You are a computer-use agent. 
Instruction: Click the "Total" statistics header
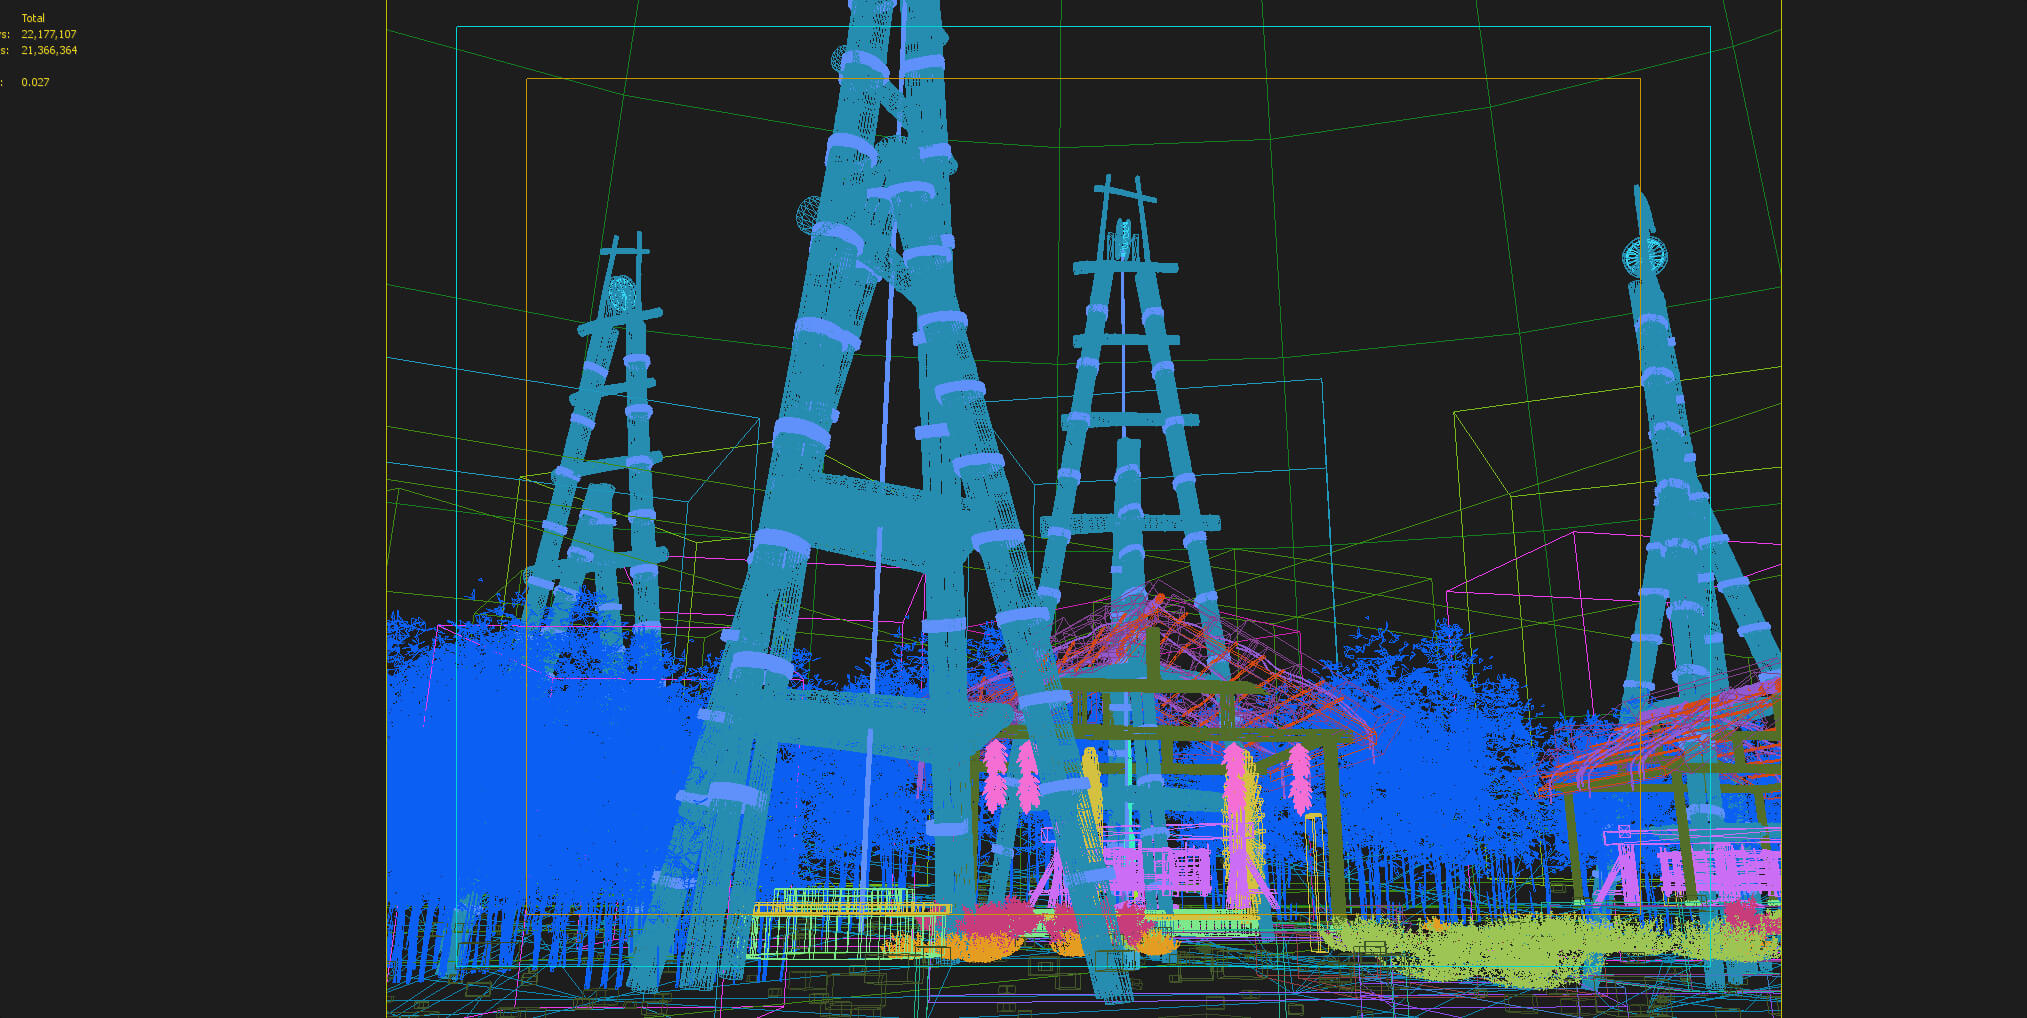(x=33, y=18)
